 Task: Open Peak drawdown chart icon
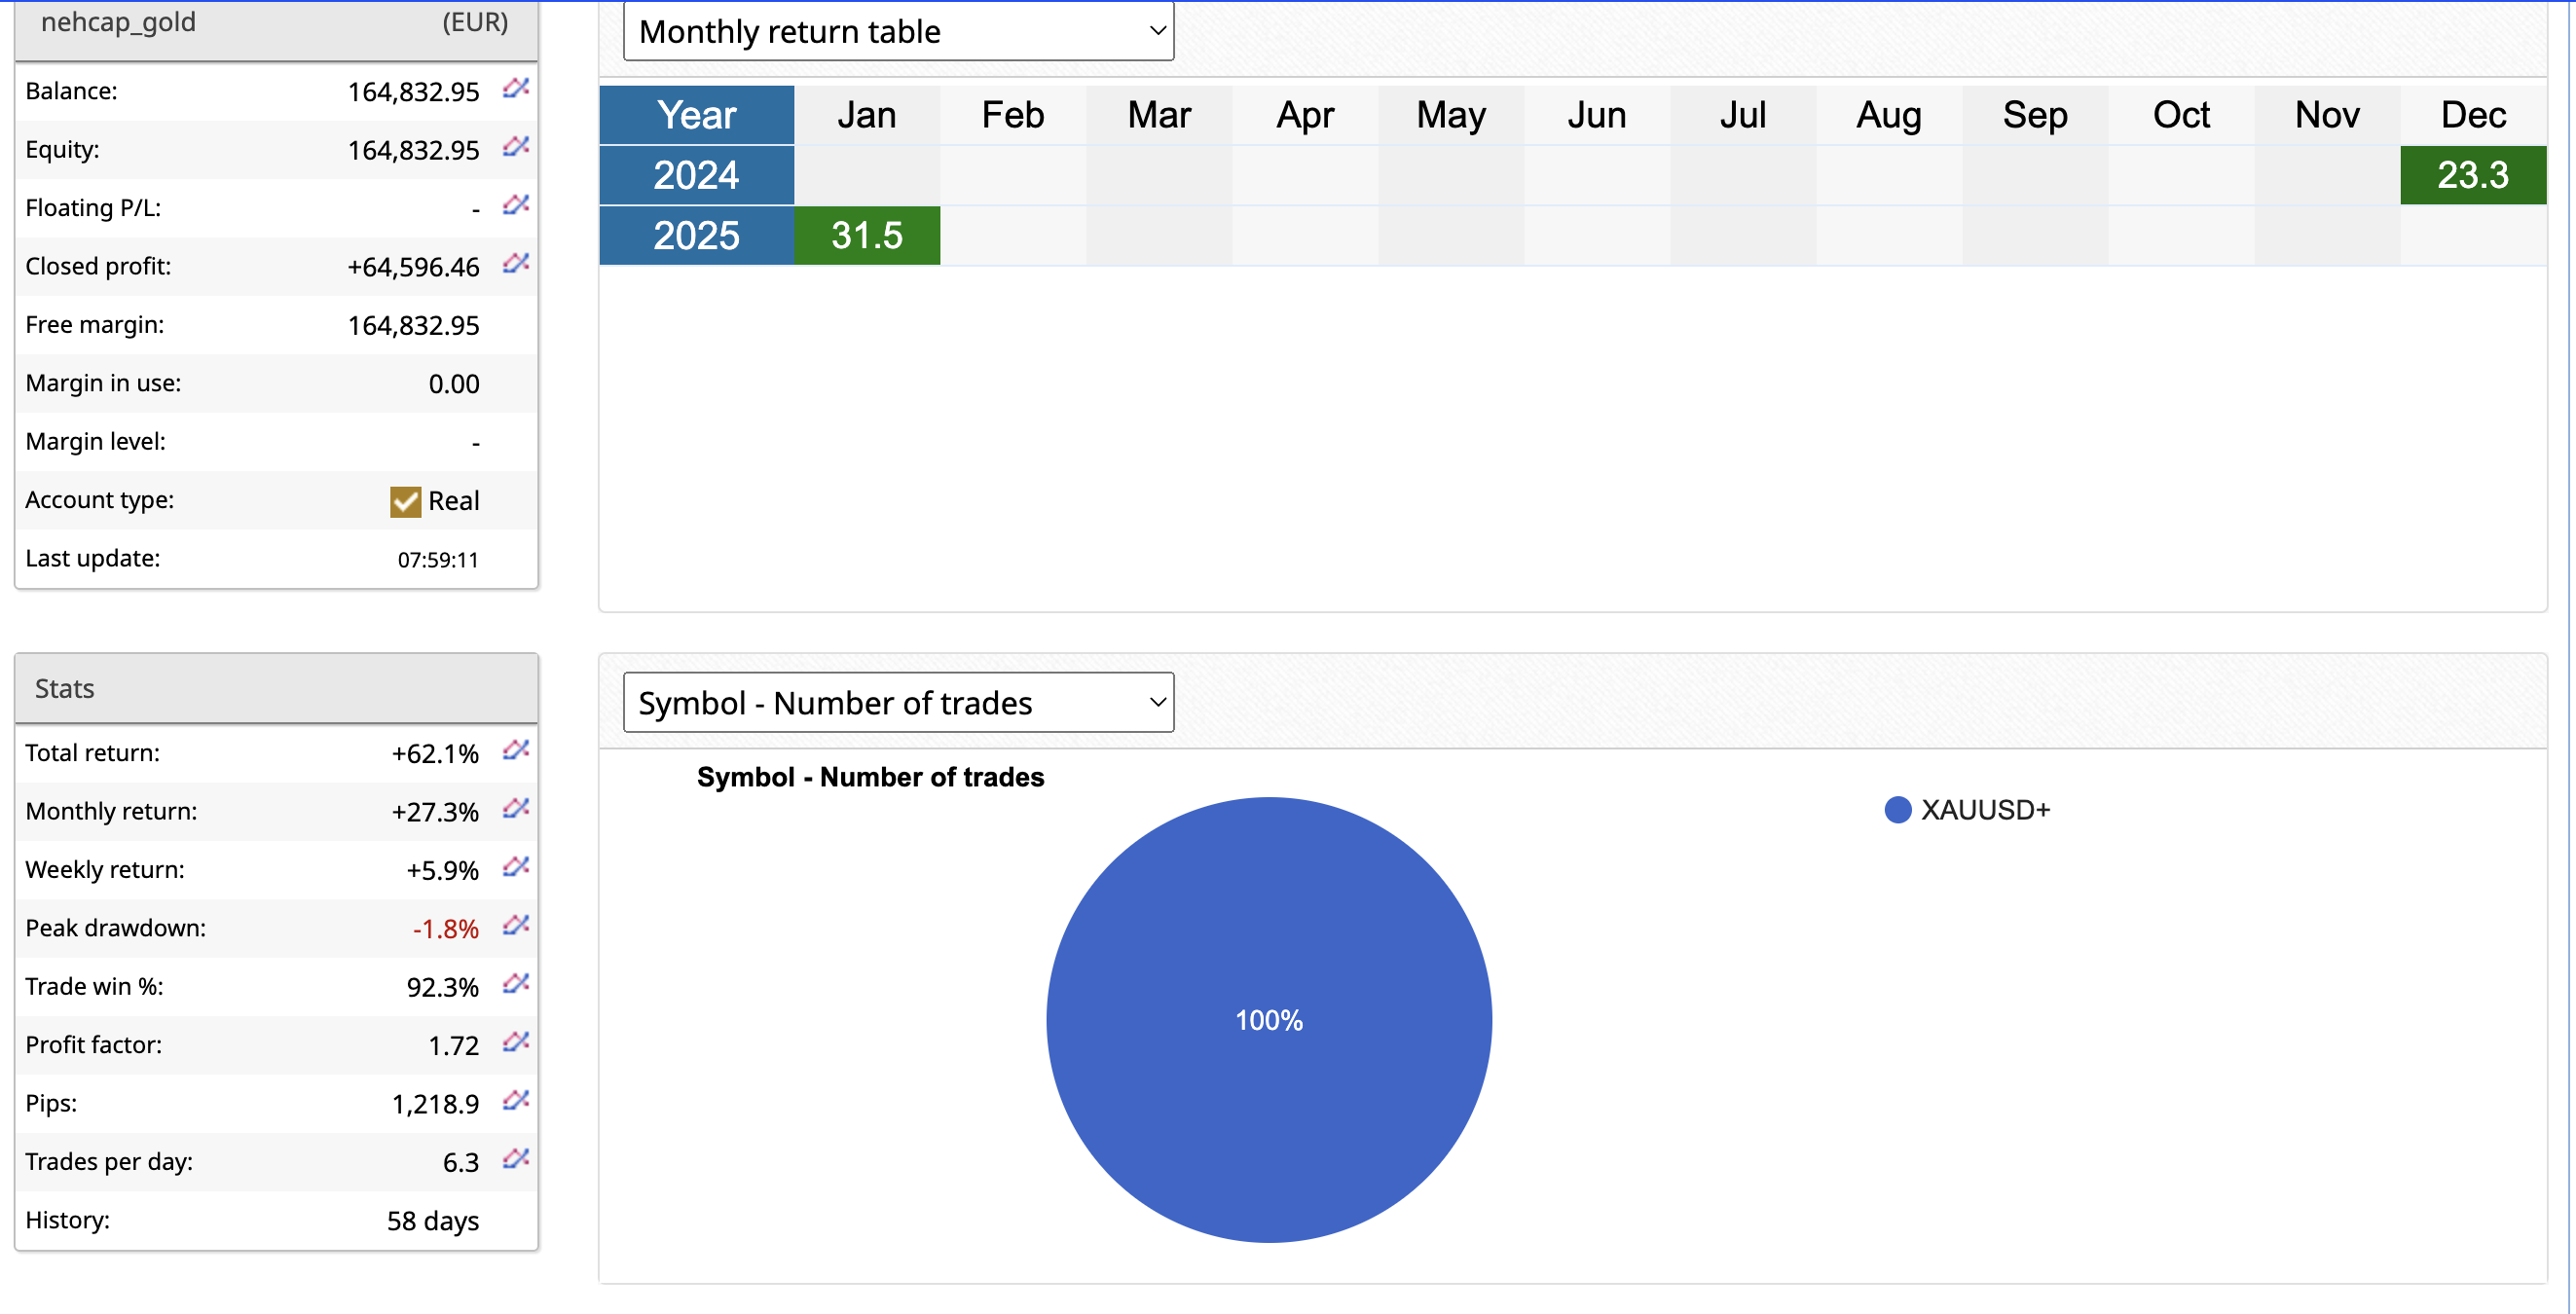(515, 926)
